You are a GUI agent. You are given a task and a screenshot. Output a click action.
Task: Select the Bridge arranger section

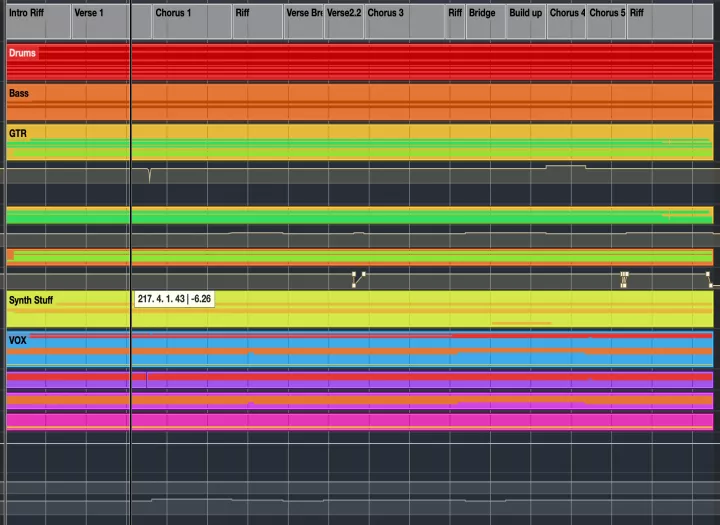pyautogui.click(x=486, y=22)
